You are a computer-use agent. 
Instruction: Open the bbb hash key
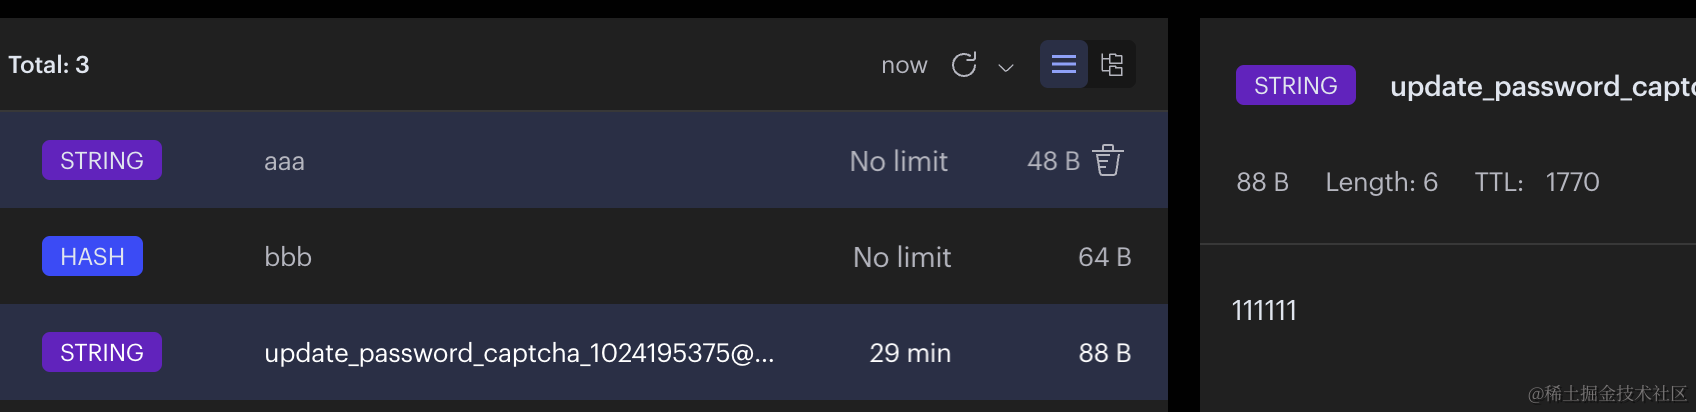click(288, 257)
